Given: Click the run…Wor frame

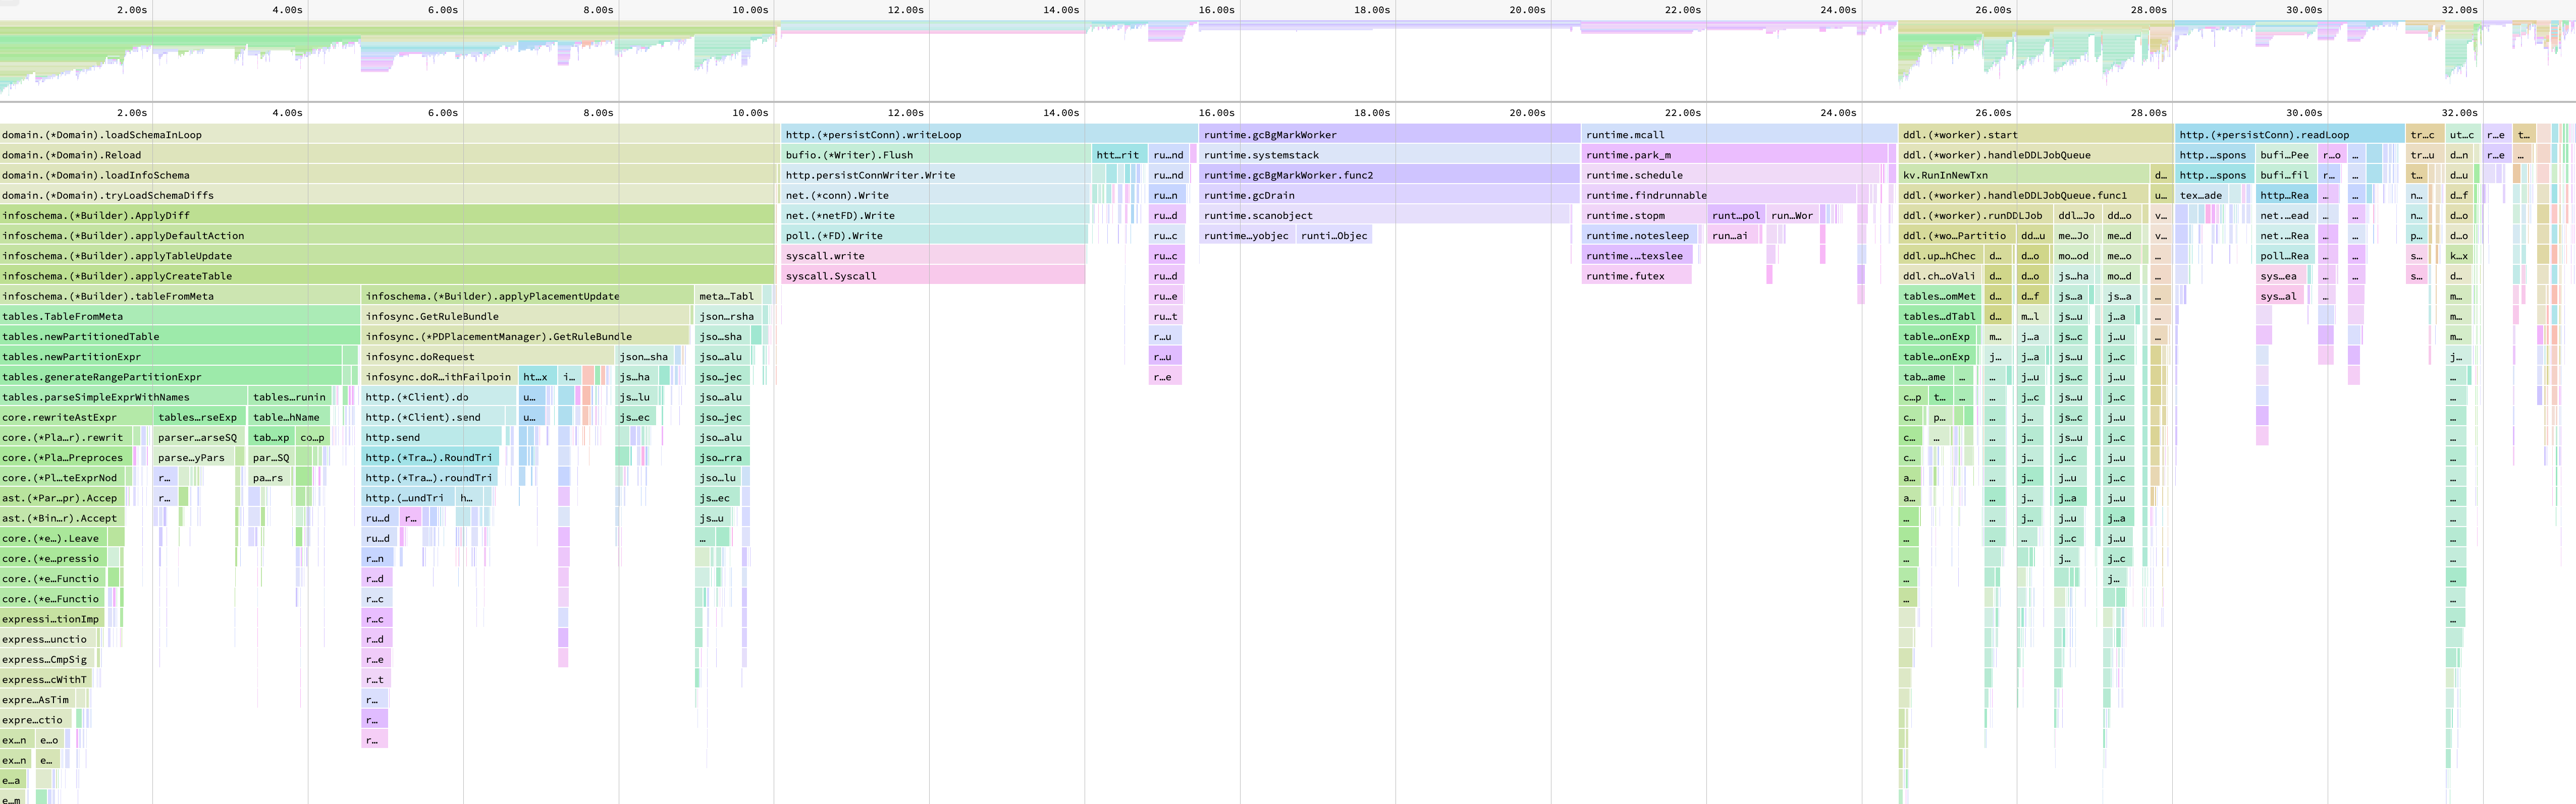Looking at the screenshot, I should click(x=1792, y=215).
